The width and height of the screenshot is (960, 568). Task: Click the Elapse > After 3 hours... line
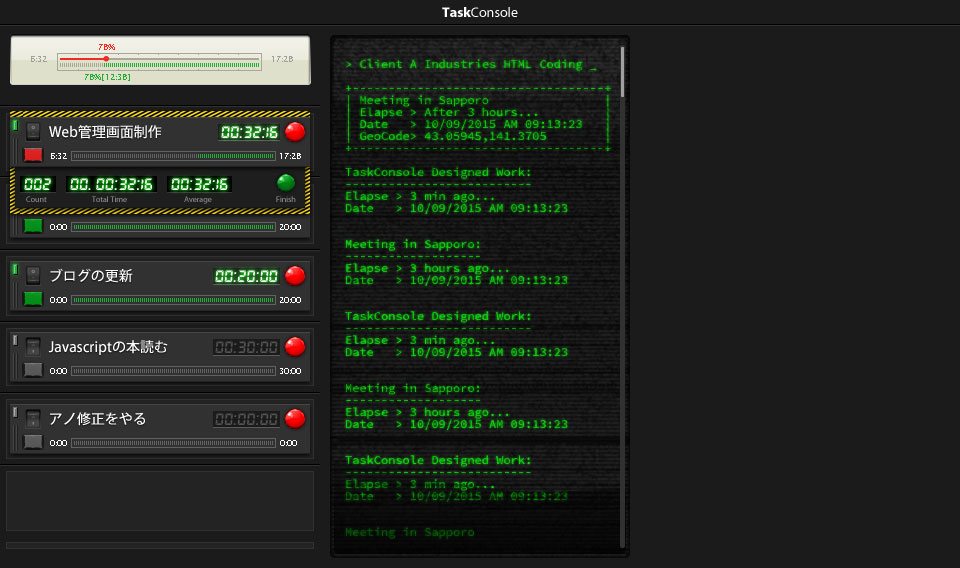click(x=449, y=112)
